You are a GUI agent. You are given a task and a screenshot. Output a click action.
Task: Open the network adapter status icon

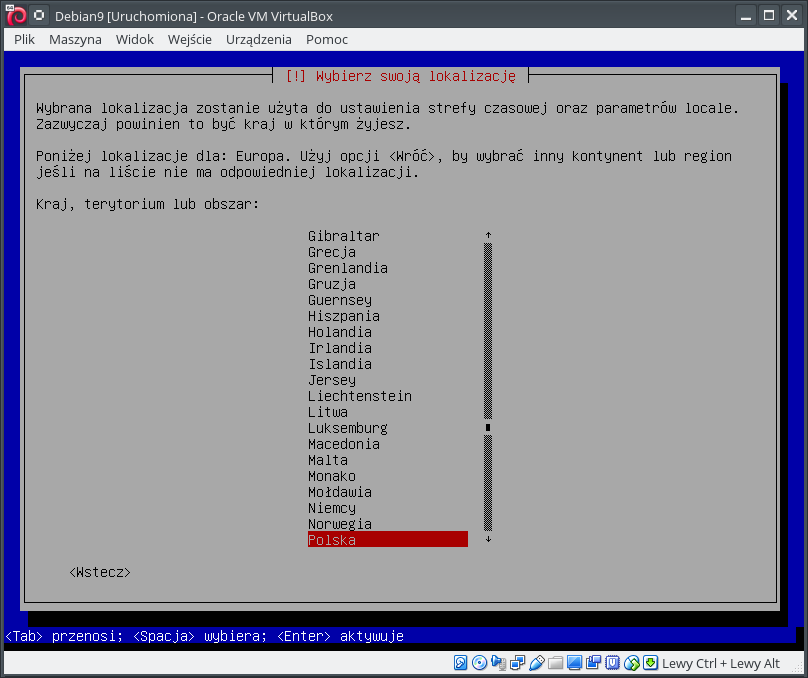517,663
